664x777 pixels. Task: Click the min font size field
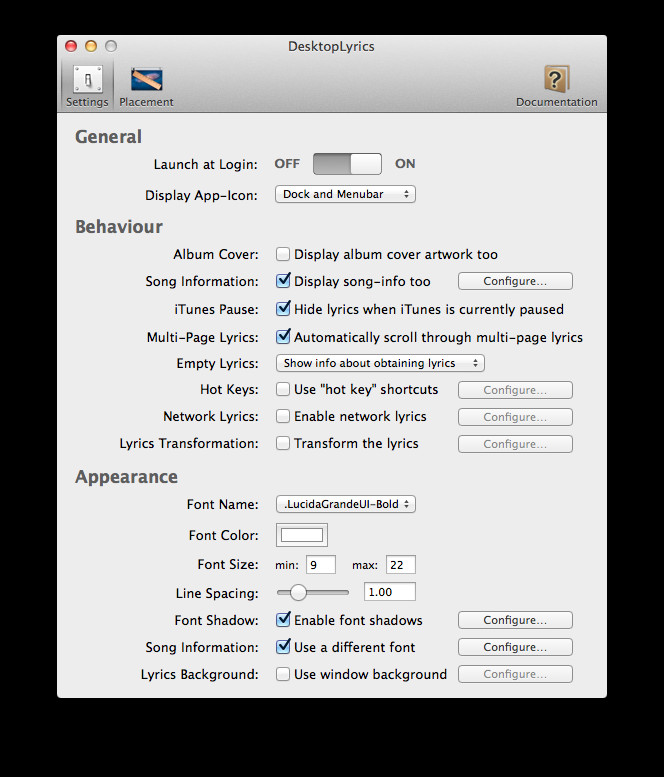click(x=321, y=565)
